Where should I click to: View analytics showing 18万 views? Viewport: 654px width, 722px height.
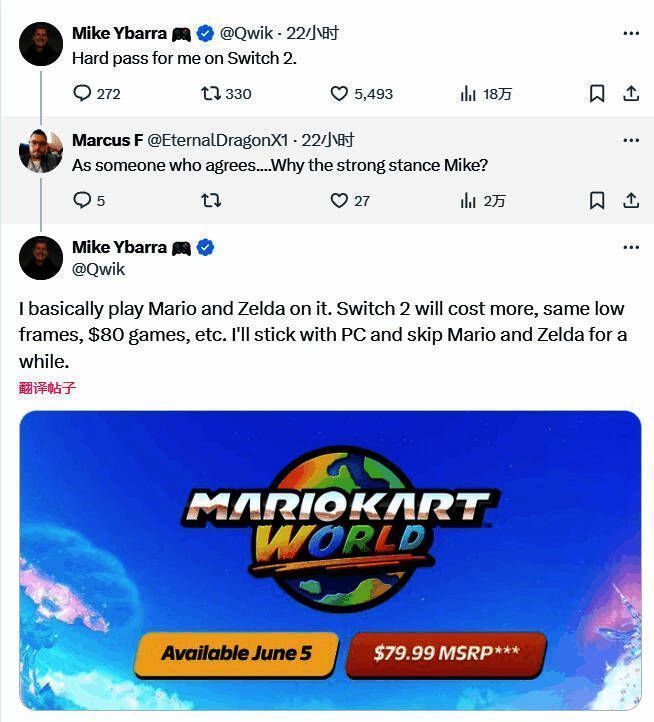click(x=485, y=94)
